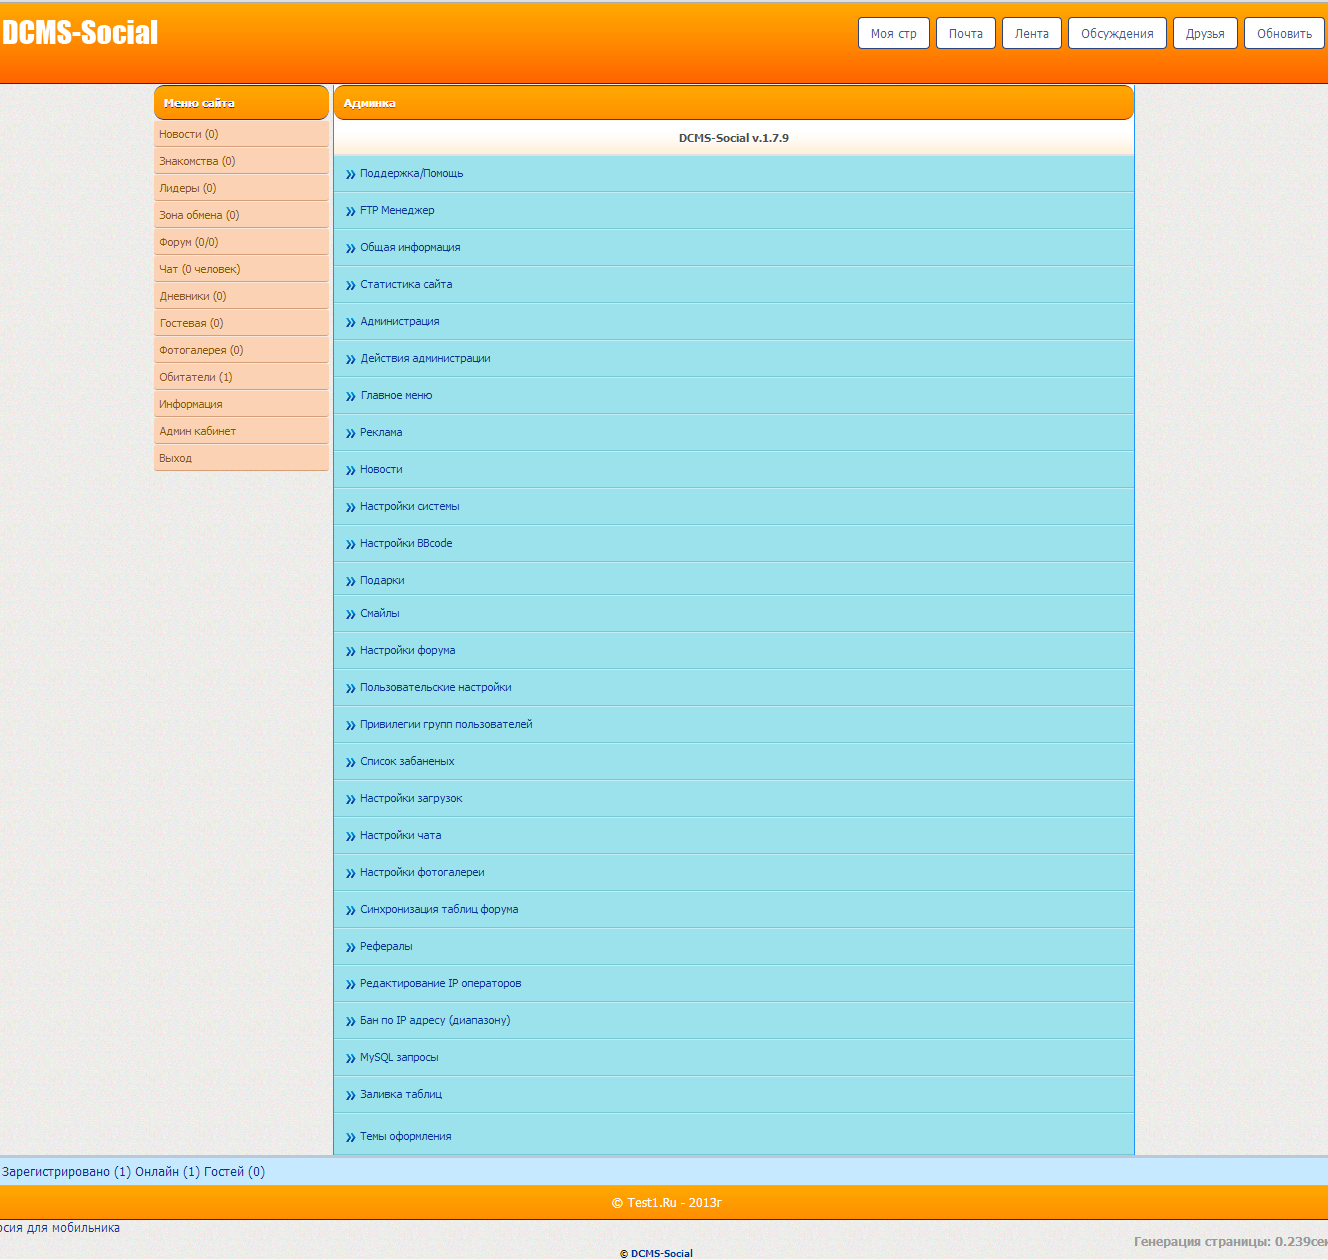Open Новости in the admin list
Viewport: 1328px width, 1260px height.
pos(381,469)
